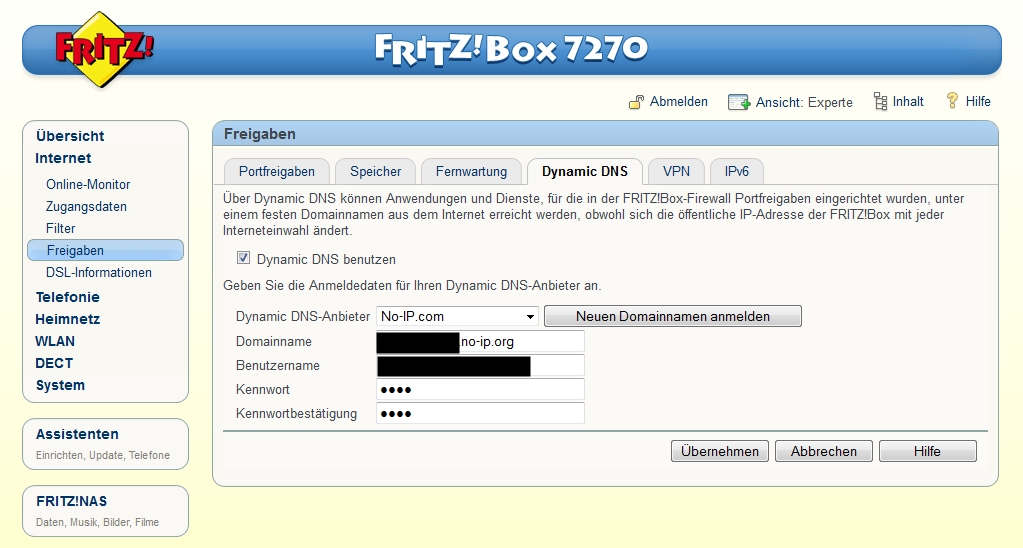
Task: Open DECT in the sidebar
Action: [54, 363]
